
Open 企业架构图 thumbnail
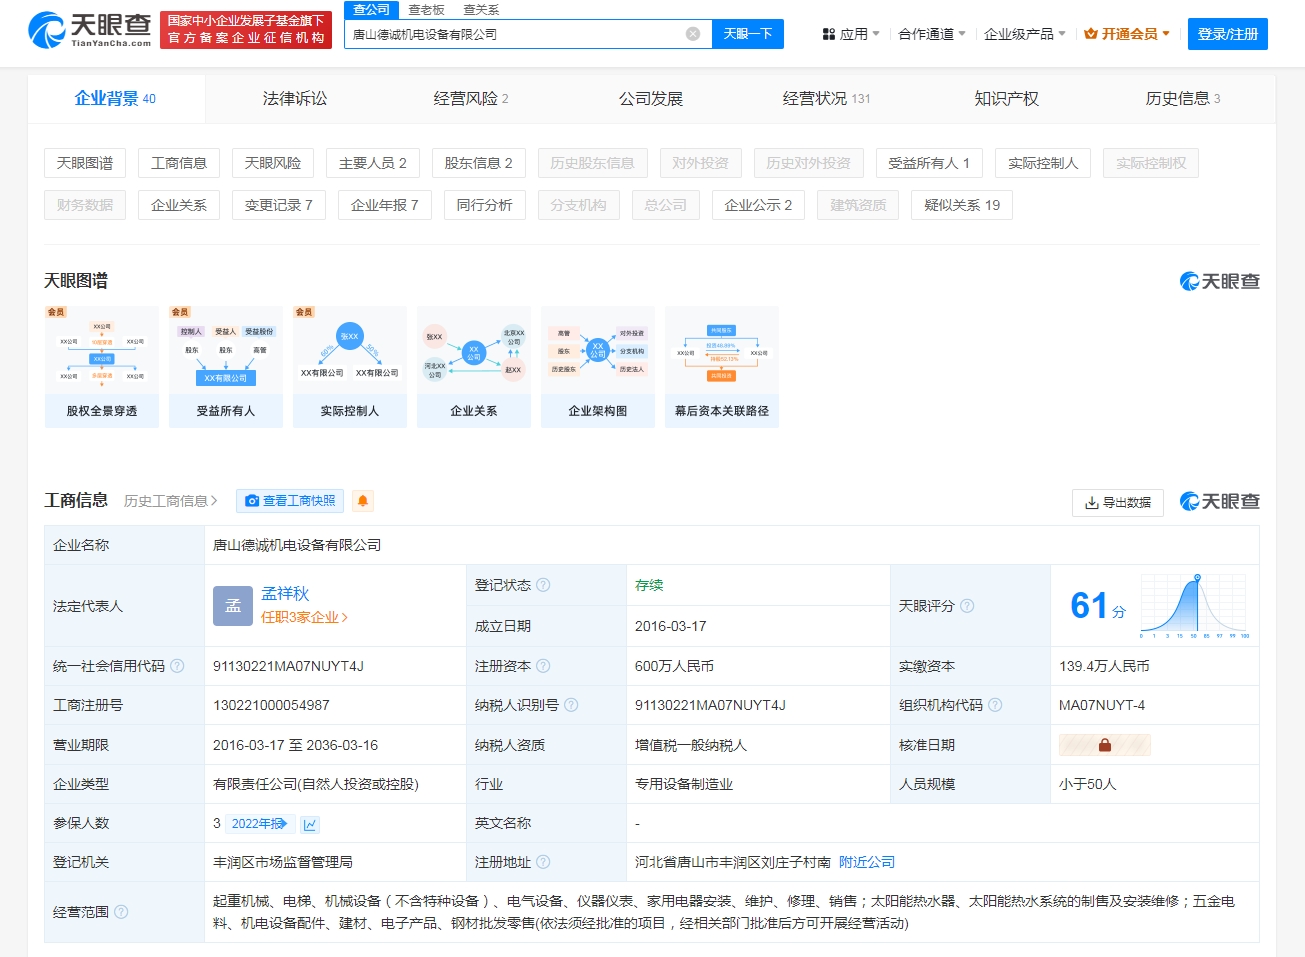pos(598,367)
